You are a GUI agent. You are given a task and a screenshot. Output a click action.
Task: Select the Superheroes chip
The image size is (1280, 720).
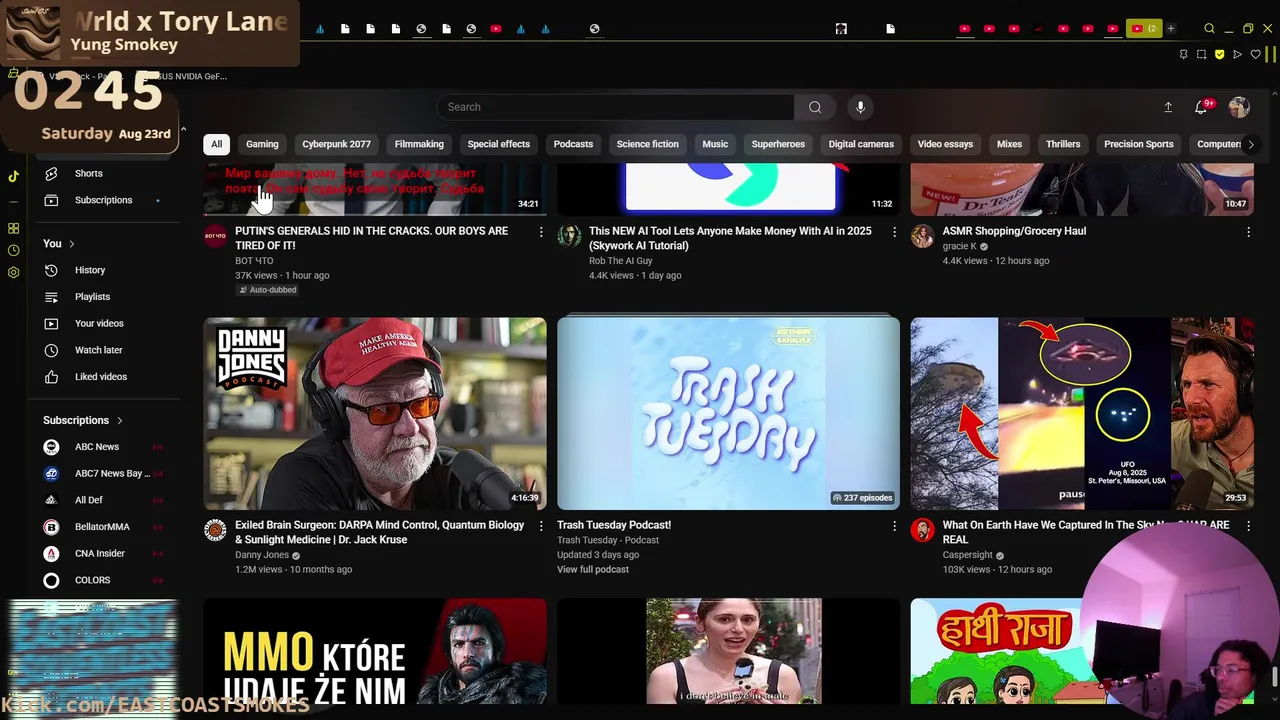(x=778, y=144)
